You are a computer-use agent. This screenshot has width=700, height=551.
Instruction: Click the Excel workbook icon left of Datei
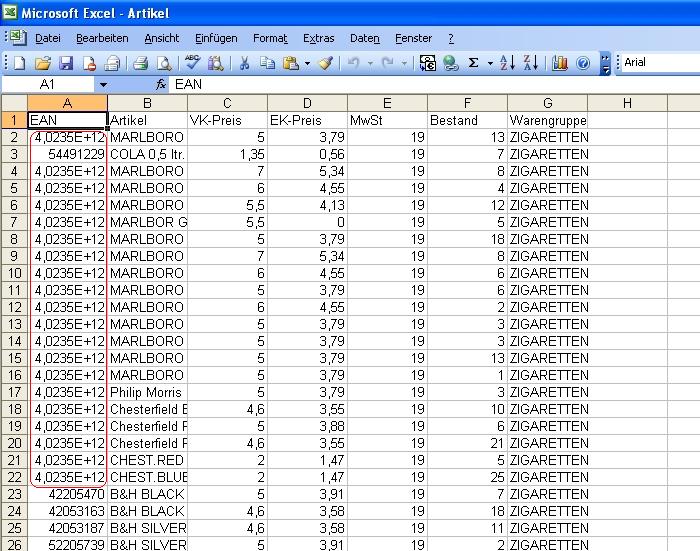pos(17,38)
